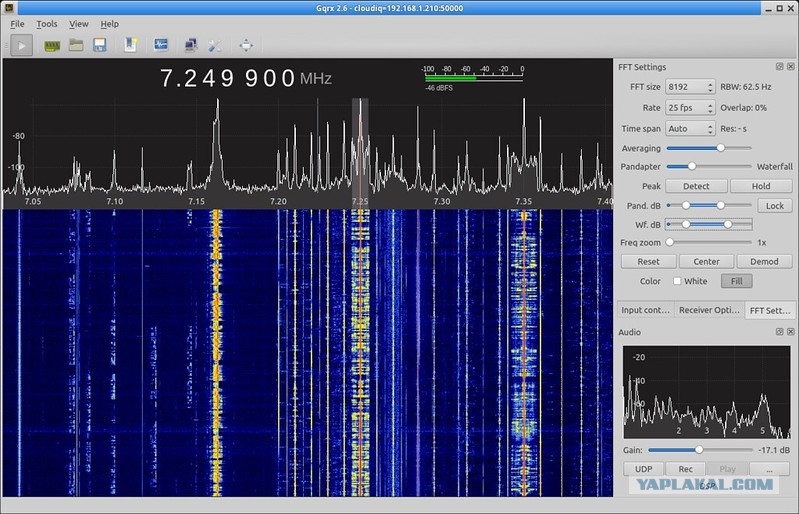
Task: Start DSP with the play toolbar button
Action: pos(21,45)
